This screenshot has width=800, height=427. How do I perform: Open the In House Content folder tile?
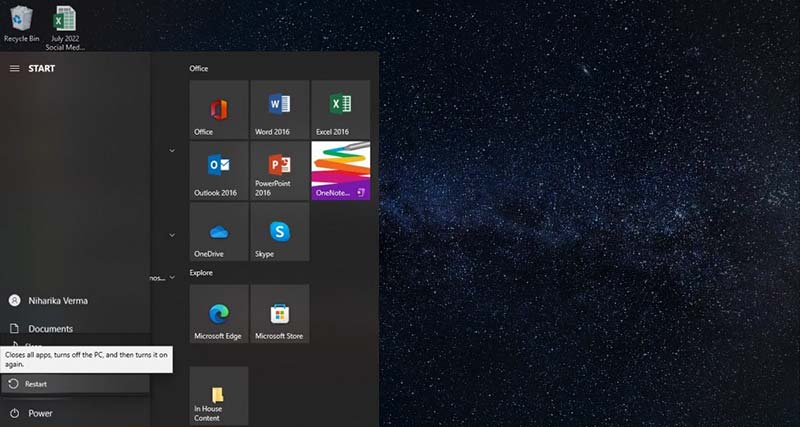(x=218, y=396)
